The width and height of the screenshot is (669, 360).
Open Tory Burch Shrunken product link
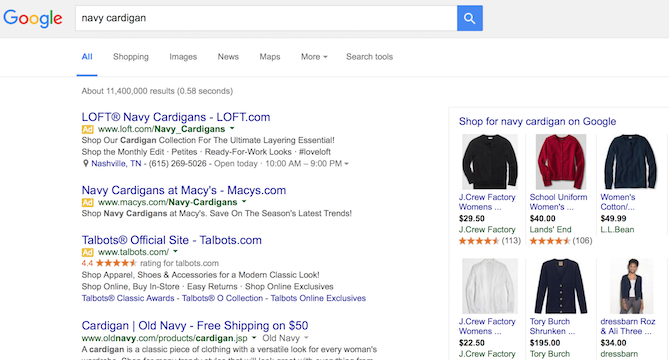[553, 326]
